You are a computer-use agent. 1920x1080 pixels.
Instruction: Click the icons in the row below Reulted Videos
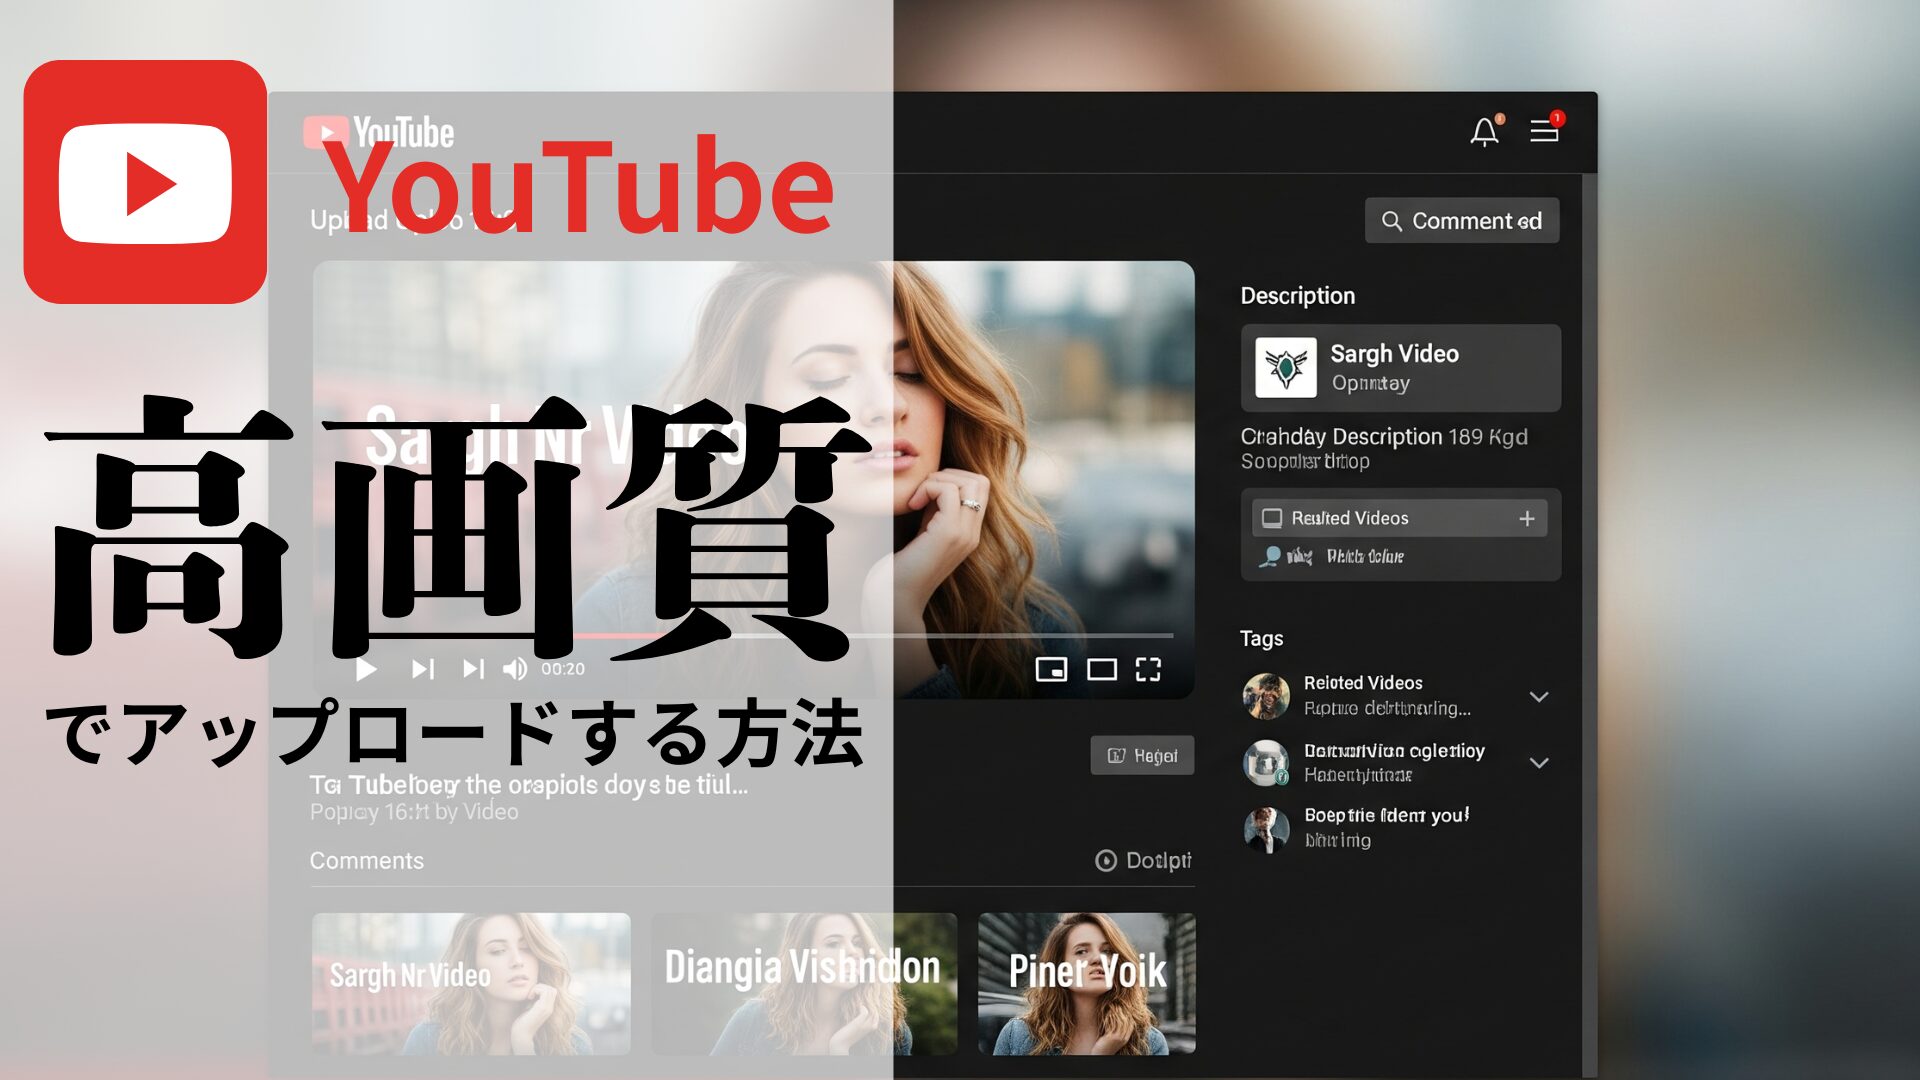pos(1286,556)
